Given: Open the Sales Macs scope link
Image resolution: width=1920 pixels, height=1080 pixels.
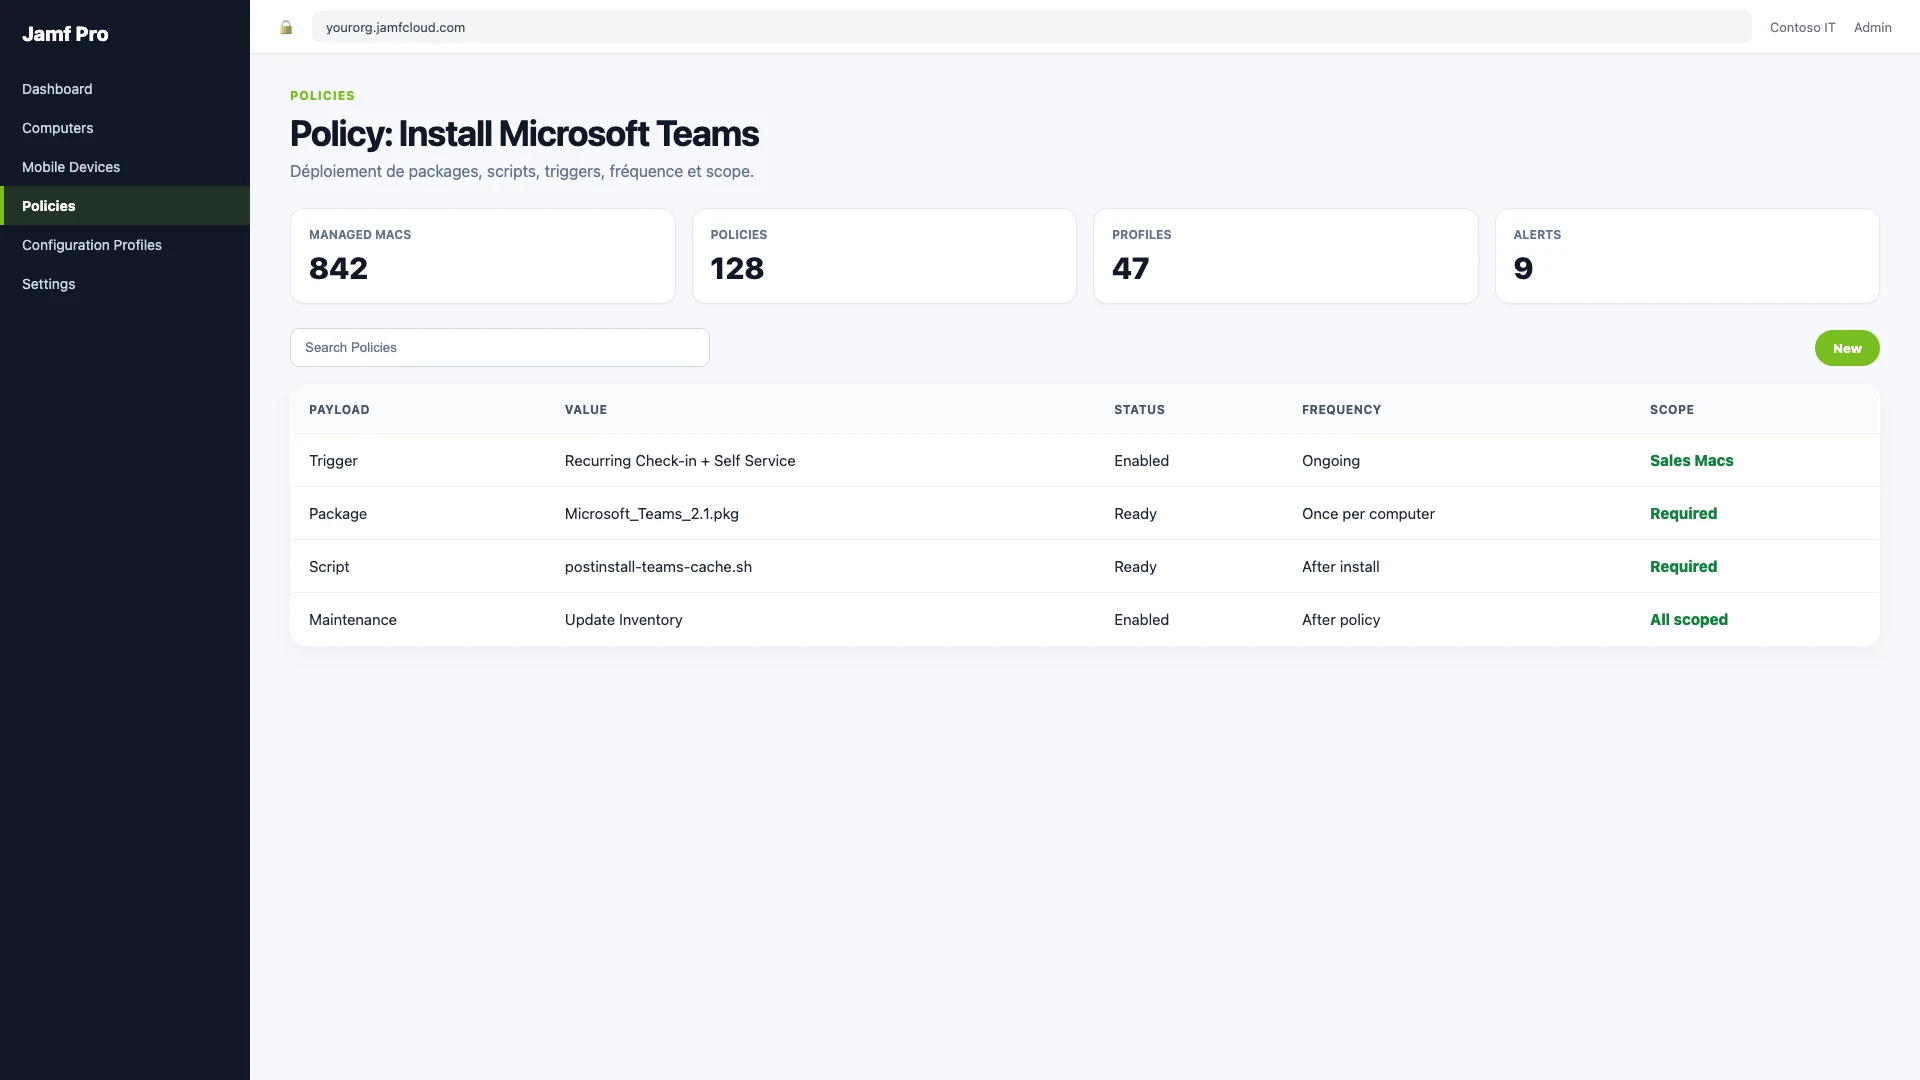Looking at the screenshot, I should (x=1691, y=460).
